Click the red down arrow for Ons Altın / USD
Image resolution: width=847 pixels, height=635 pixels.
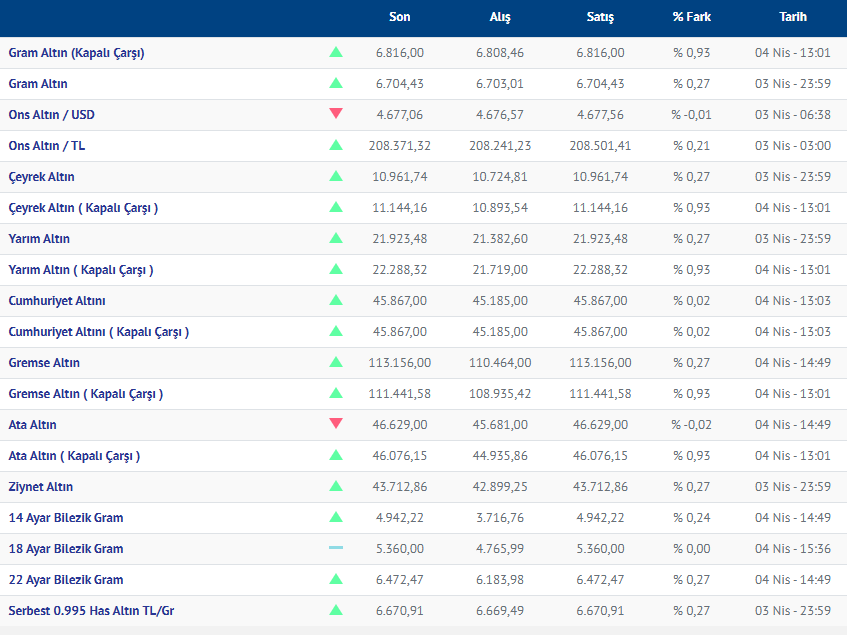[336, 114]
